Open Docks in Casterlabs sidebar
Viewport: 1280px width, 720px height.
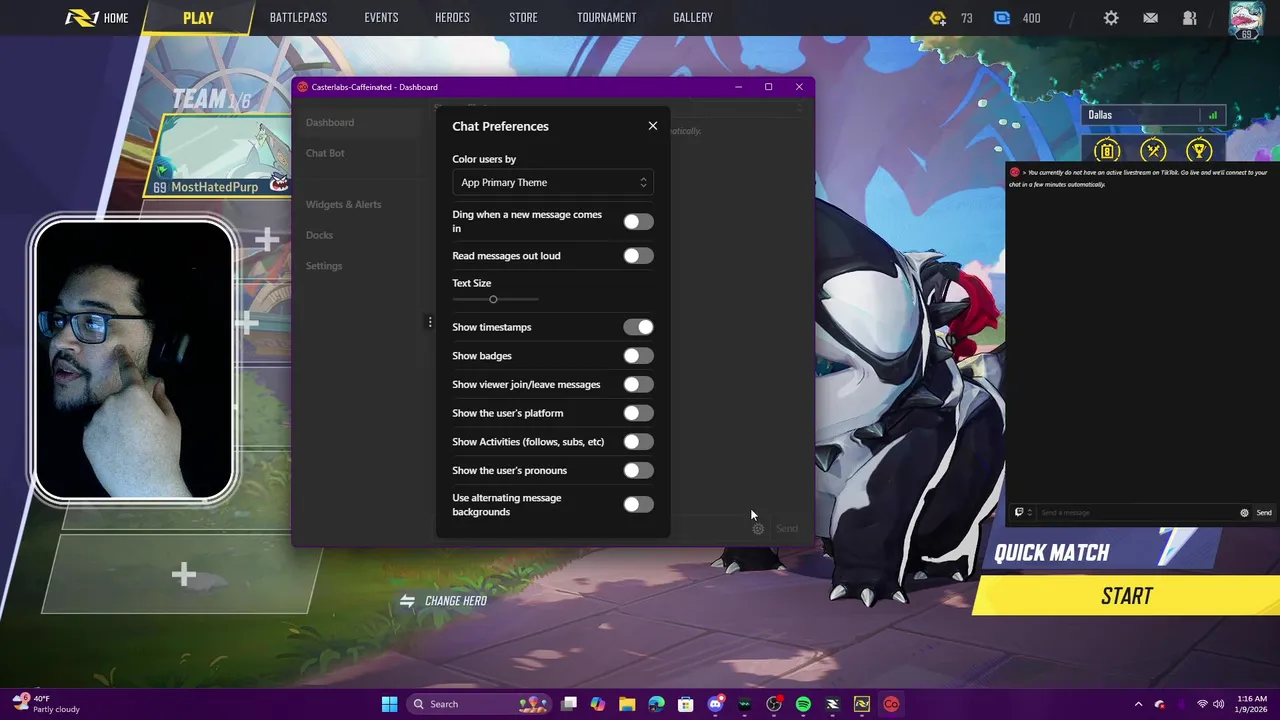coord(319,235)
